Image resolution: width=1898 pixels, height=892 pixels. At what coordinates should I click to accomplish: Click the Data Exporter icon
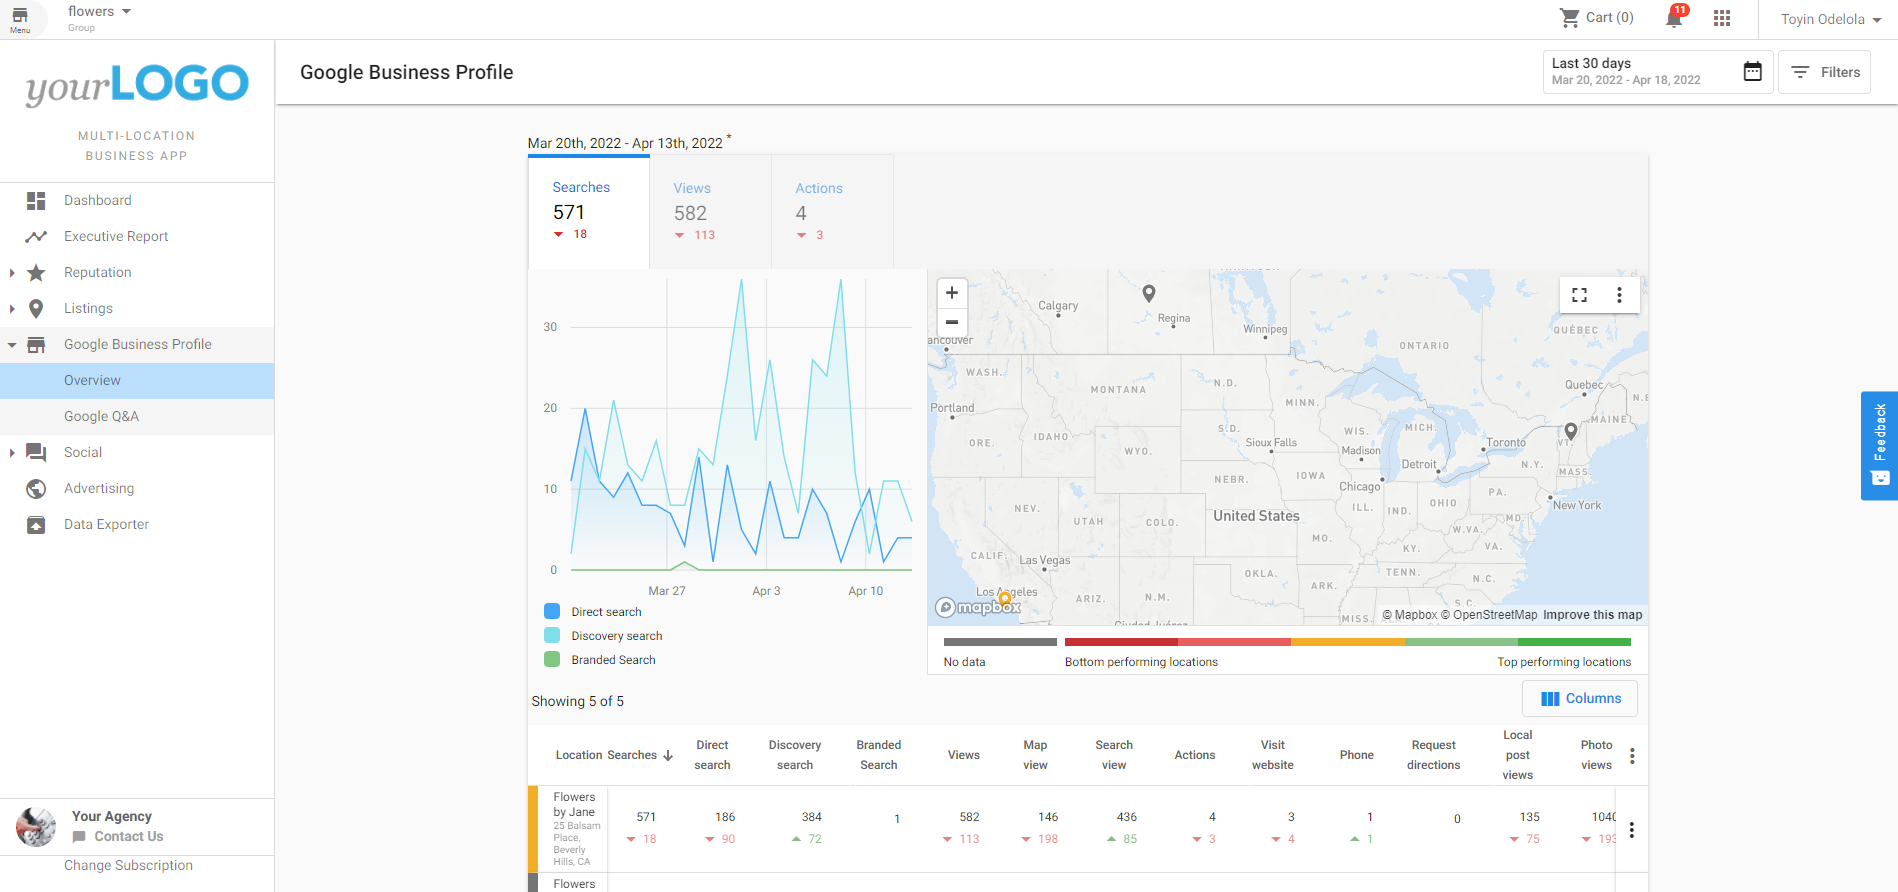pyautogui.click(x=36, y=524)
